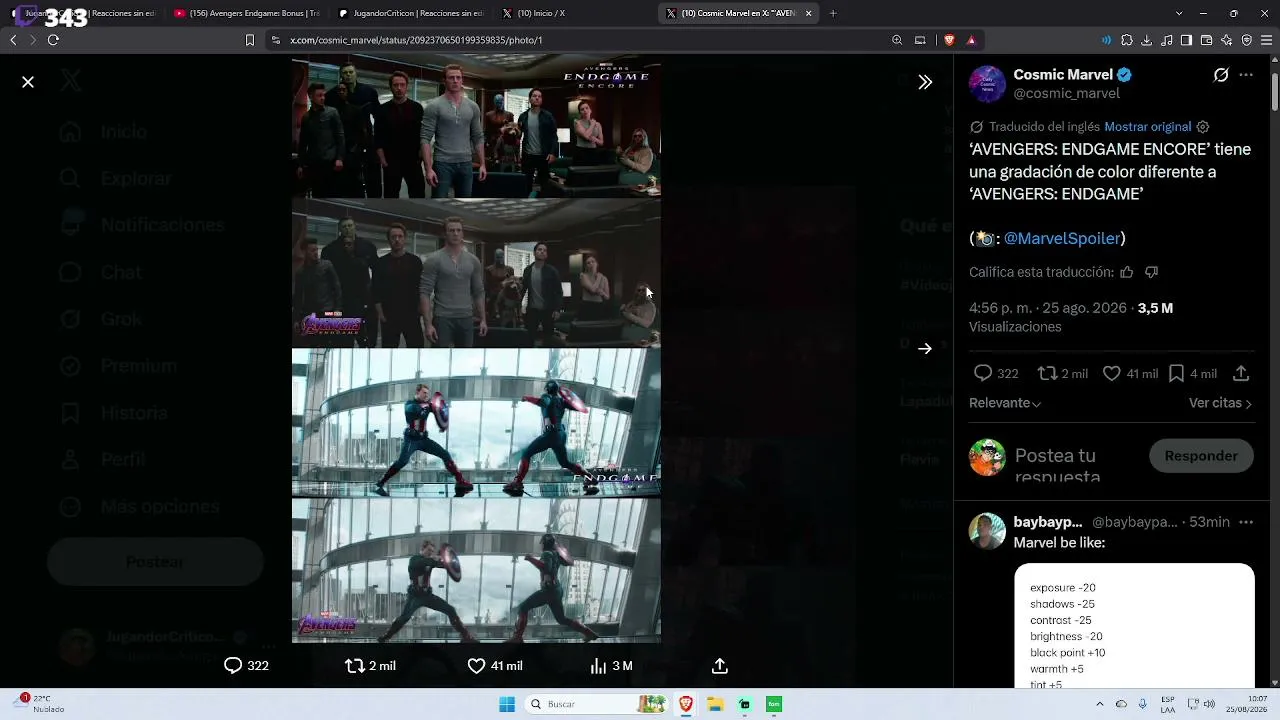Rate the translation thumbs up
Viewport: 1280px width, 720px height.
click(x=1127, y=272)
